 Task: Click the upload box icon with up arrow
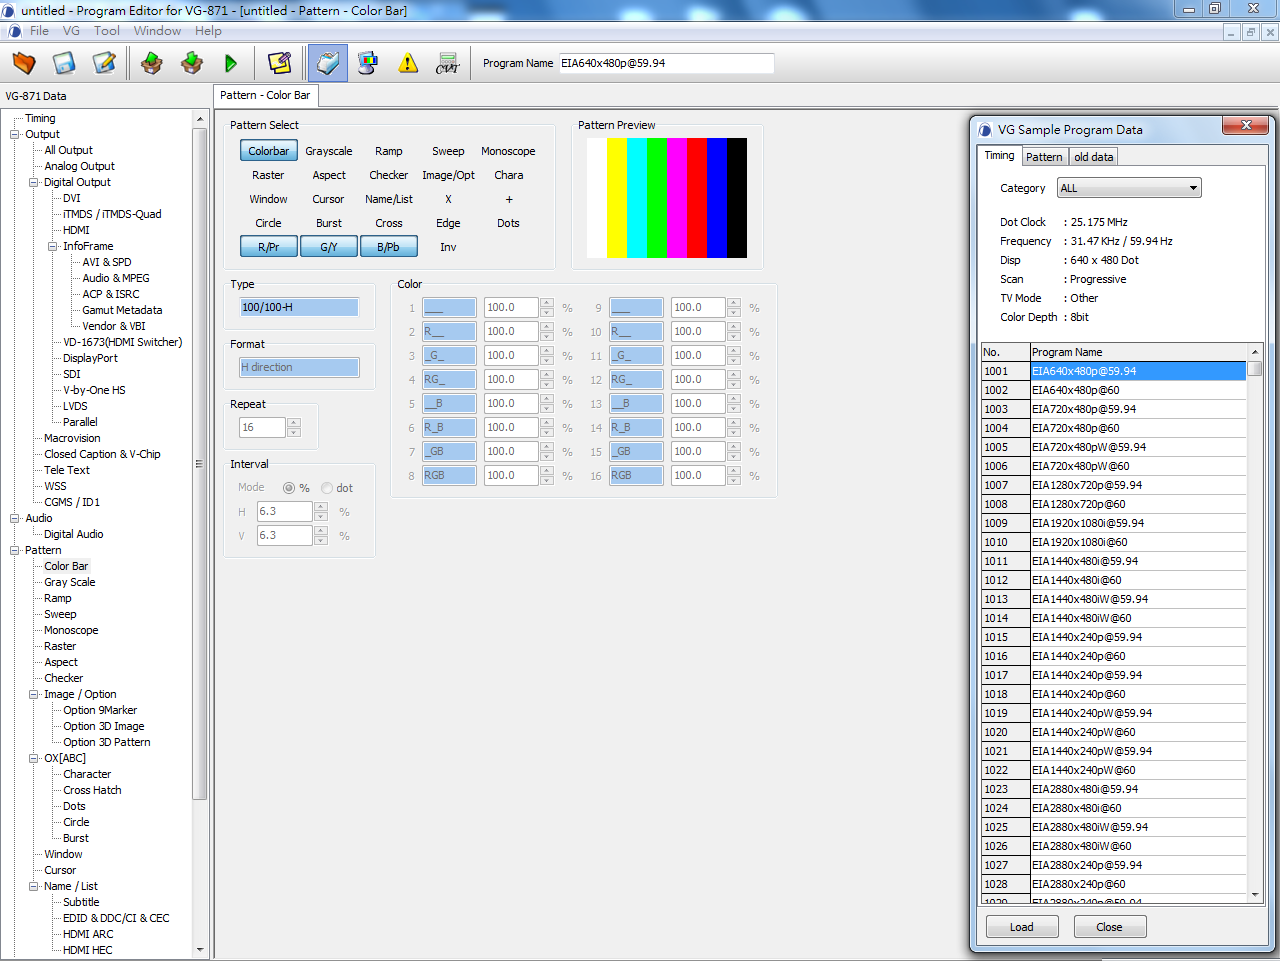[x=152, y=63]
